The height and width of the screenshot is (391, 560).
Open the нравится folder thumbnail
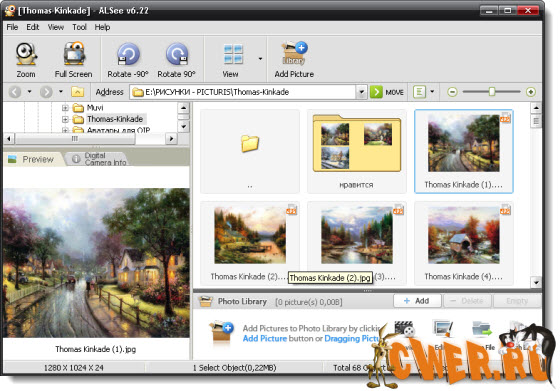coord(356,151)
